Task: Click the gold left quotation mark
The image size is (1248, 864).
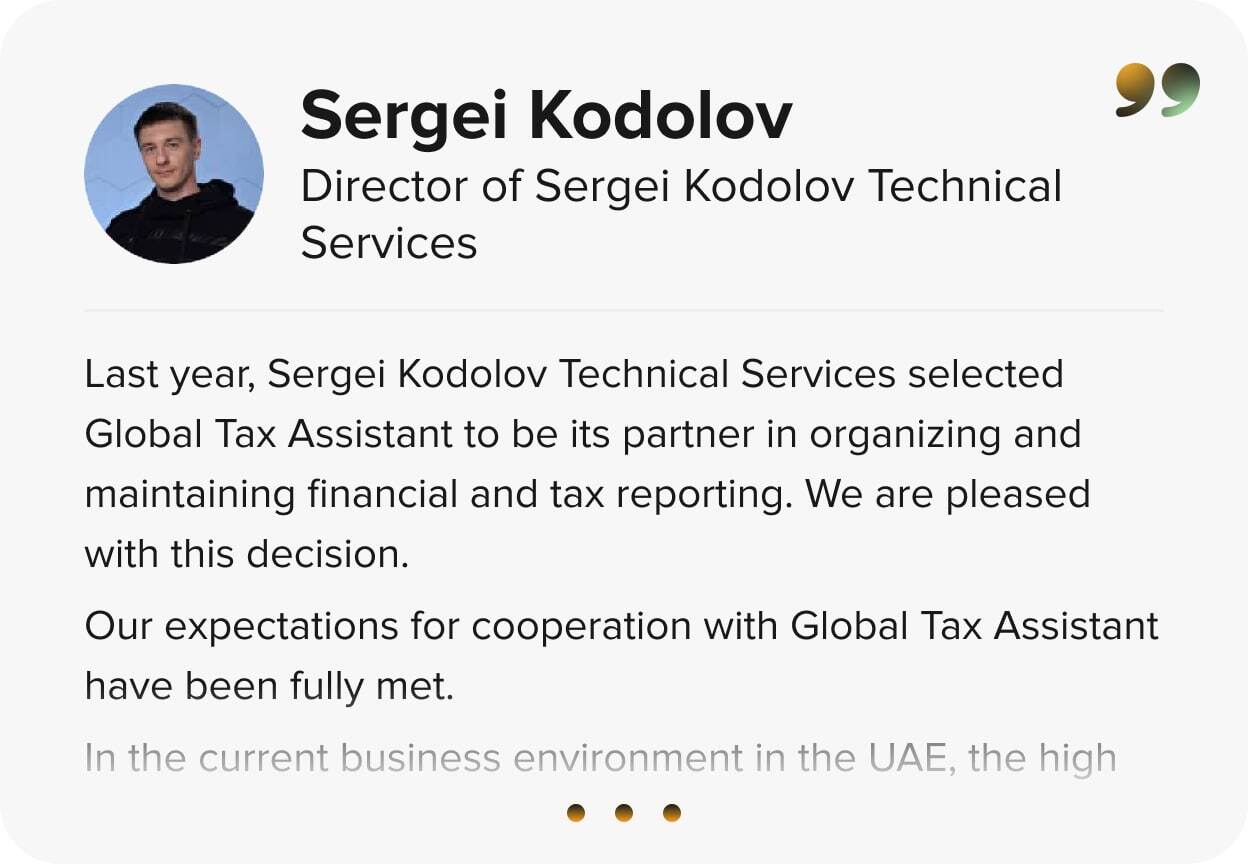Action: tap(1135, 90)
